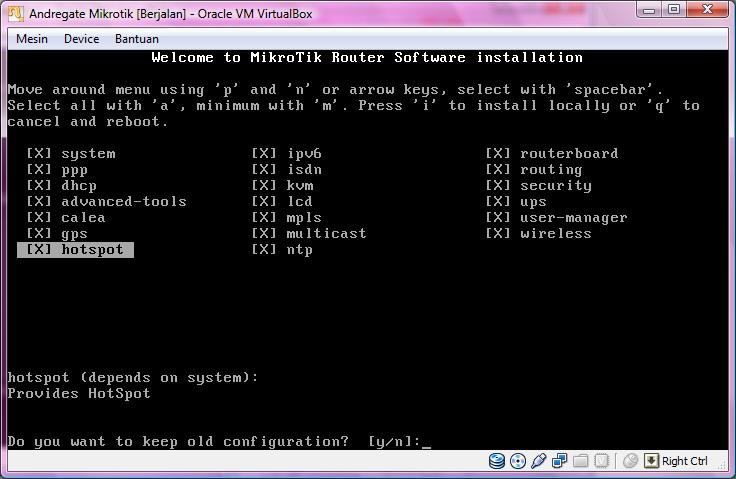Toggle the gps package checkbox
The width and height of the screenshot is (736, 479).
point(39,233)
